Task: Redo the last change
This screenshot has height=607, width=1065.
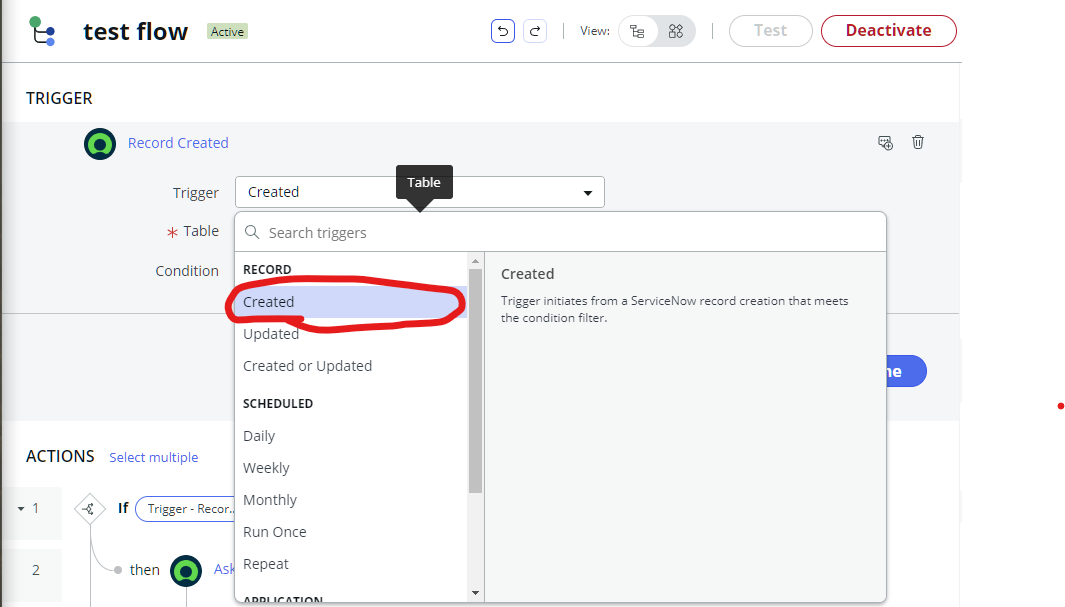Action: coord(535,31)
